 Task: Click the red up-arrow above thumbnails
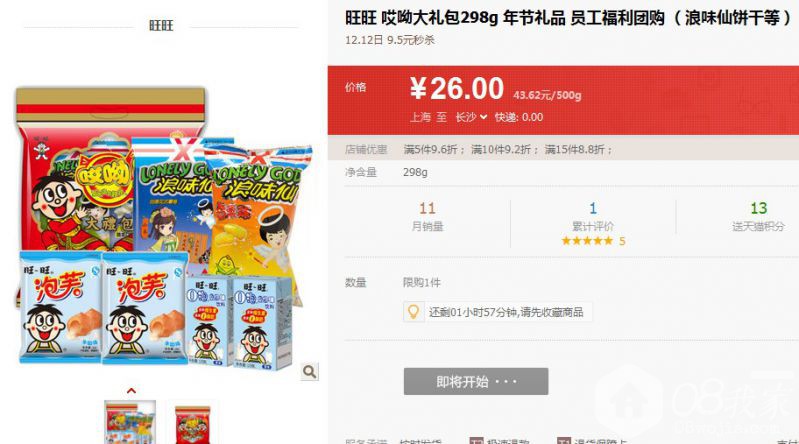(x=131, y=390)
